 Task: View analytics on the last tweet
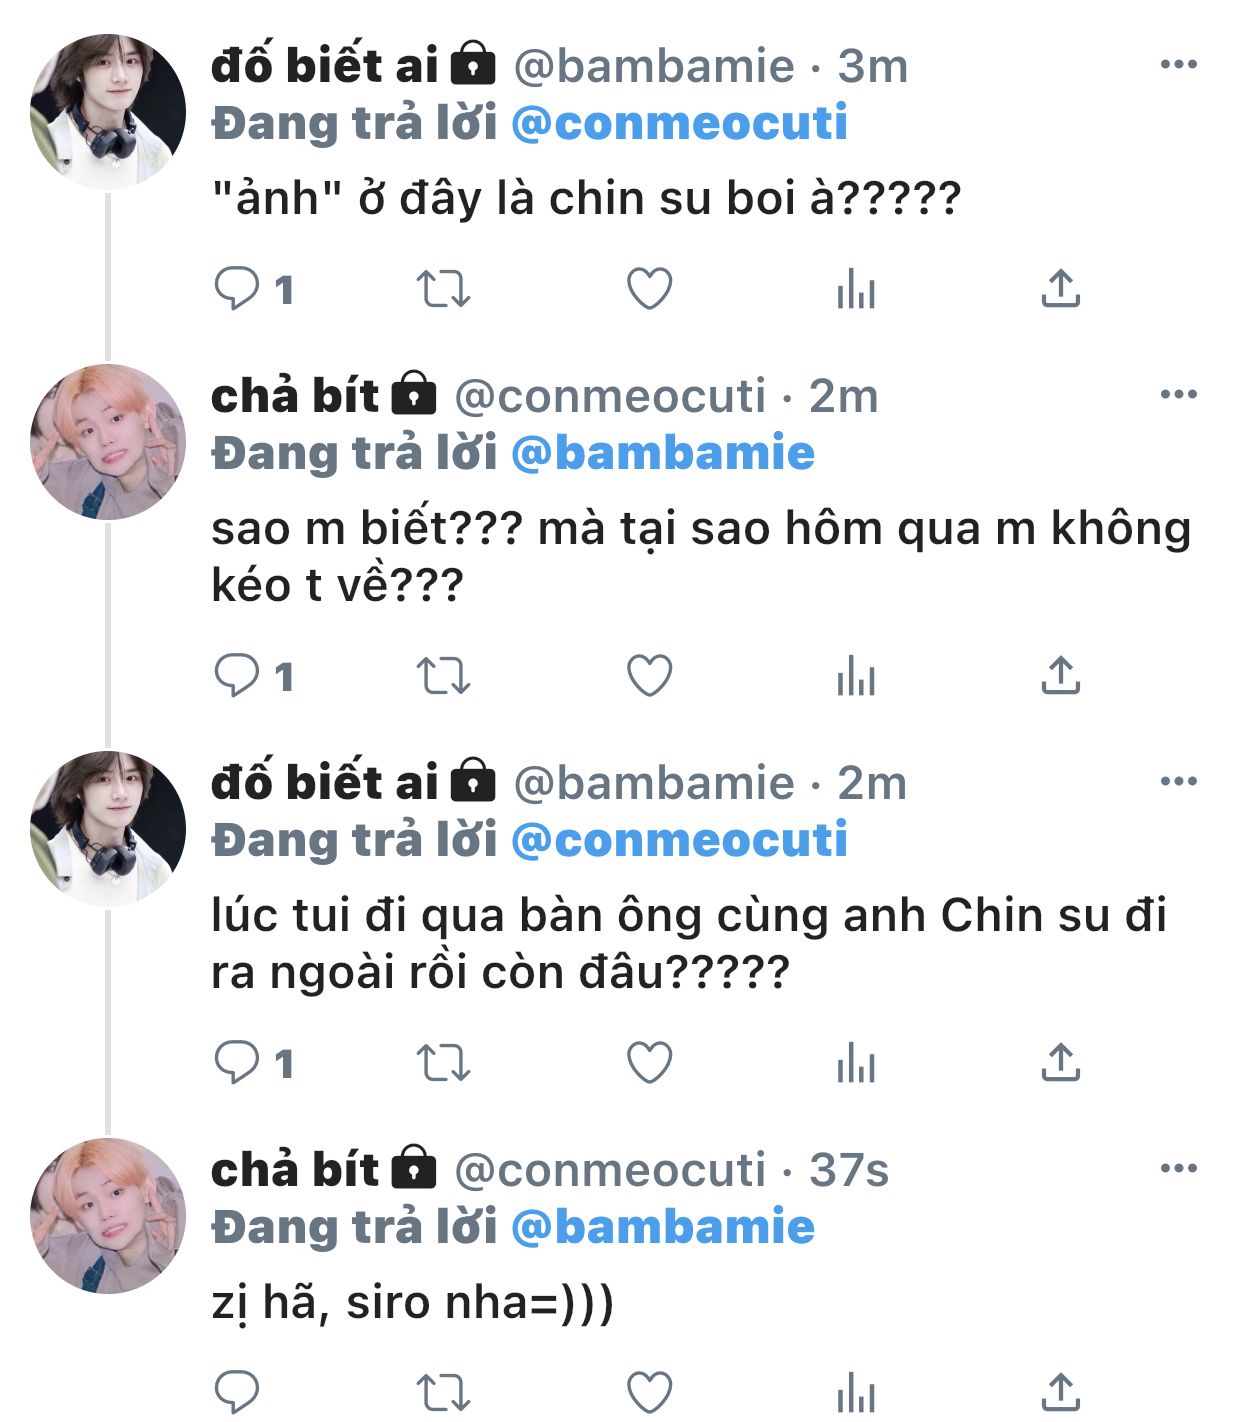[856, 1392]
